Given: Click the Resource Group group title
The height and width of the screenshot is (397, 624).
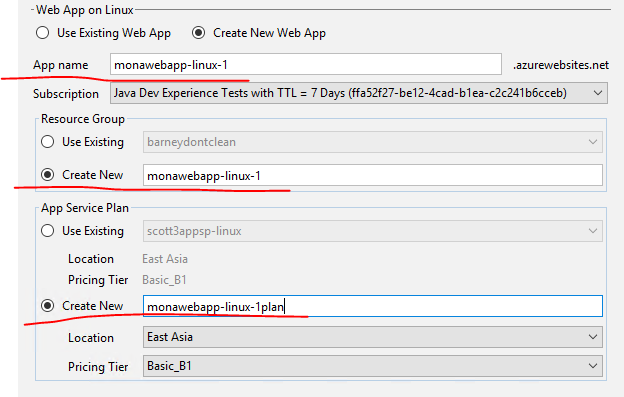Looking at the screenshot, I should pos(83,119).
